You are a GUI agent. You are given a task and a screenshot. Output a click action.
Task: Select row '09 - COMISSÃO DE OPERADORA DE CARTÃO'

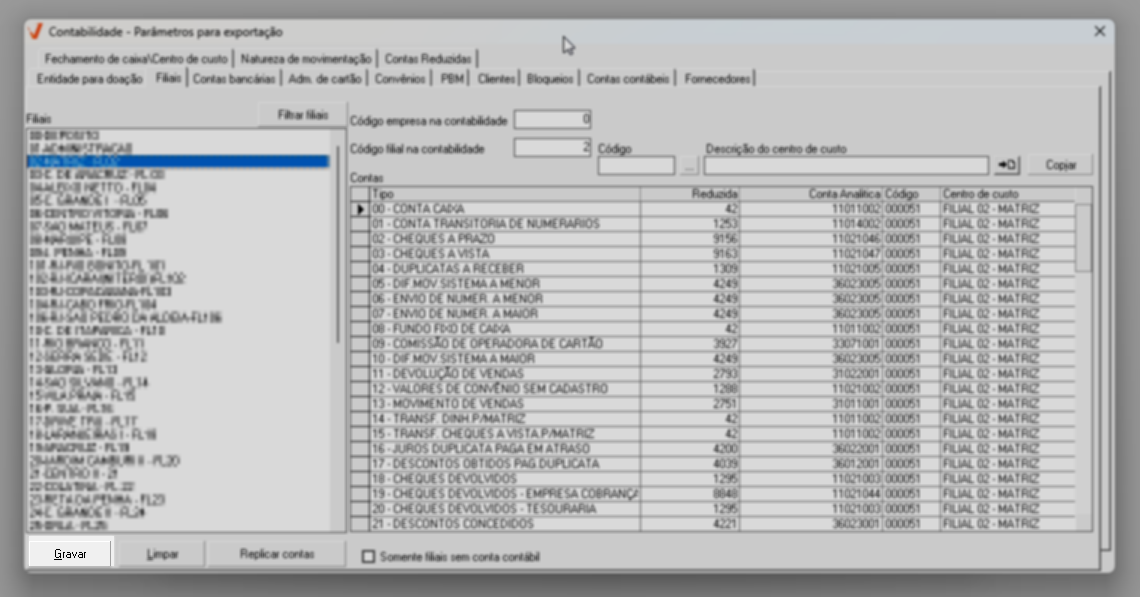point(712,344)
